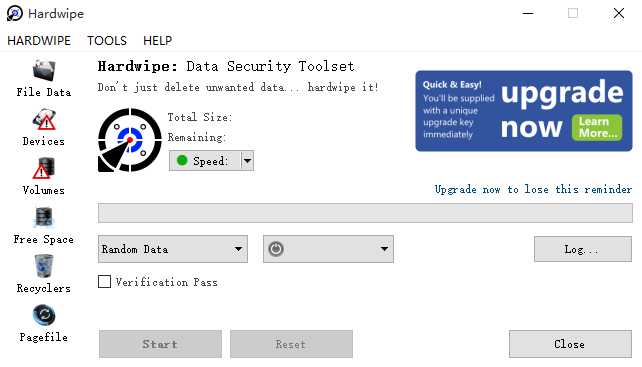Open the Random Data method dropdown

click(x=173, y=249)
